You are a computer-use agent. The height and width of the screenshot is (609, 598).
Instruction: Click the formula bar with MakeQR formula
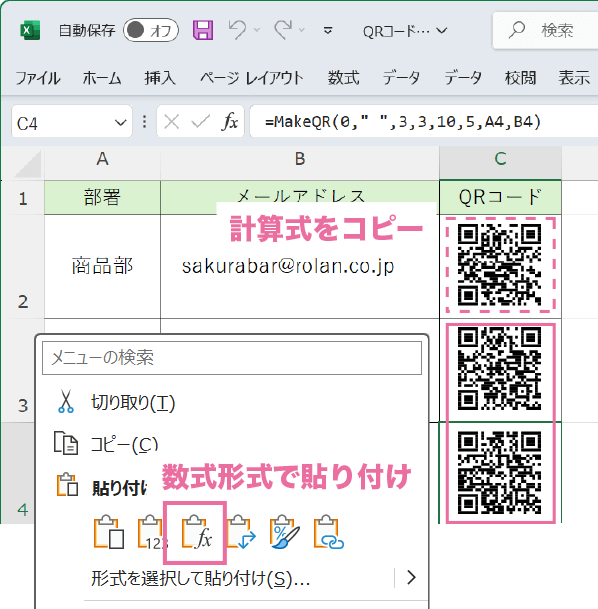coord(424,122)
